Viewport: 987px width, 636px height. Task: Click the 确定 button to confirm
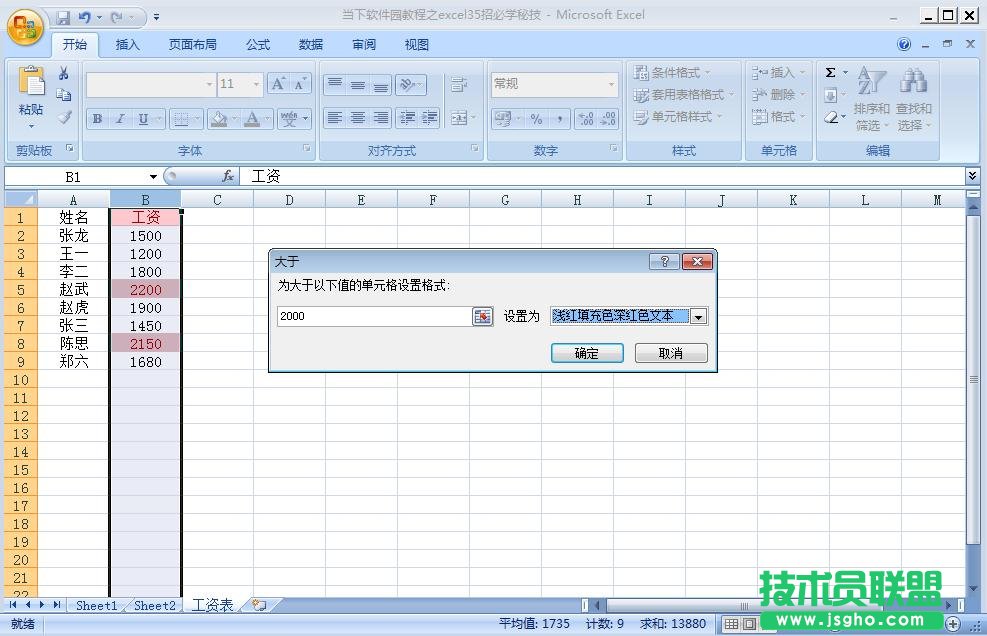(x=587, y=352)
